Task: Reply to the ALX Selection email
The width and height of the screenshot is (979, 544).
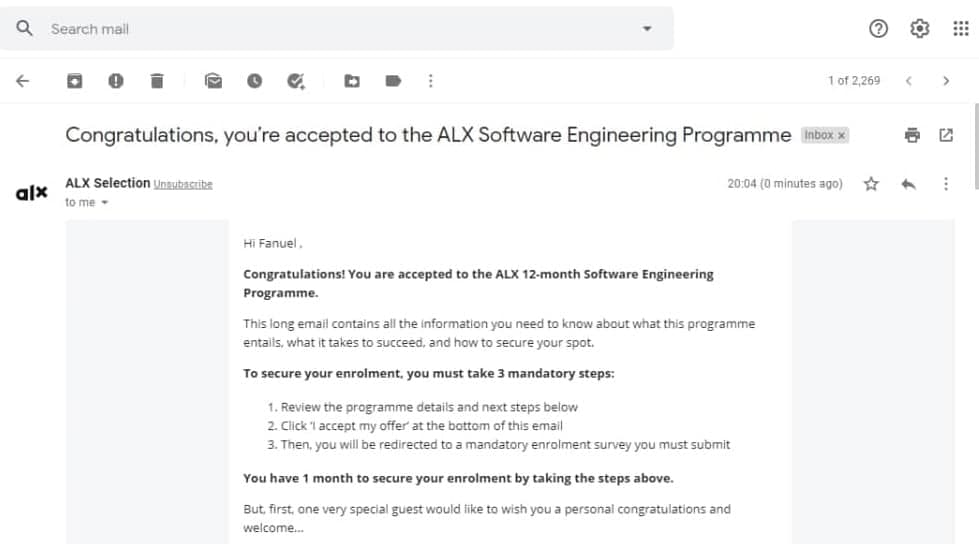Action: [x=908, y=184]
